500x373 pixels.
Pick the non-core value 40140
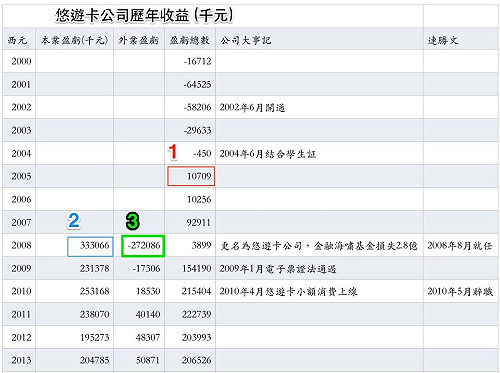pos(148,314)
